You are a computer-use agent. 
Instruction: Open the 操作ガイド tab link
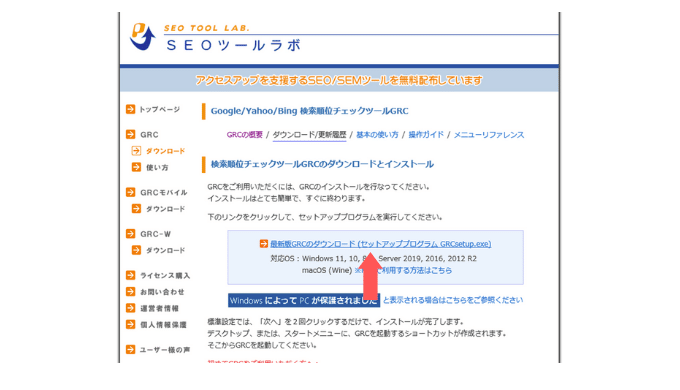pyautogui.click(x=426, y=135)
